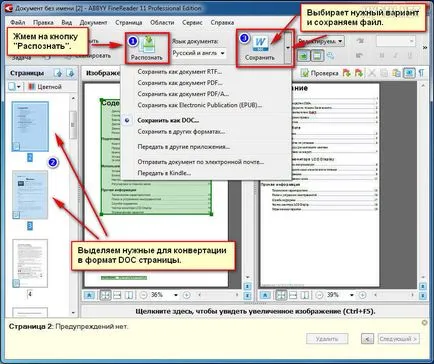Click the highlighted fit-page icon below the image pane
434x364 pixels.
105,295
